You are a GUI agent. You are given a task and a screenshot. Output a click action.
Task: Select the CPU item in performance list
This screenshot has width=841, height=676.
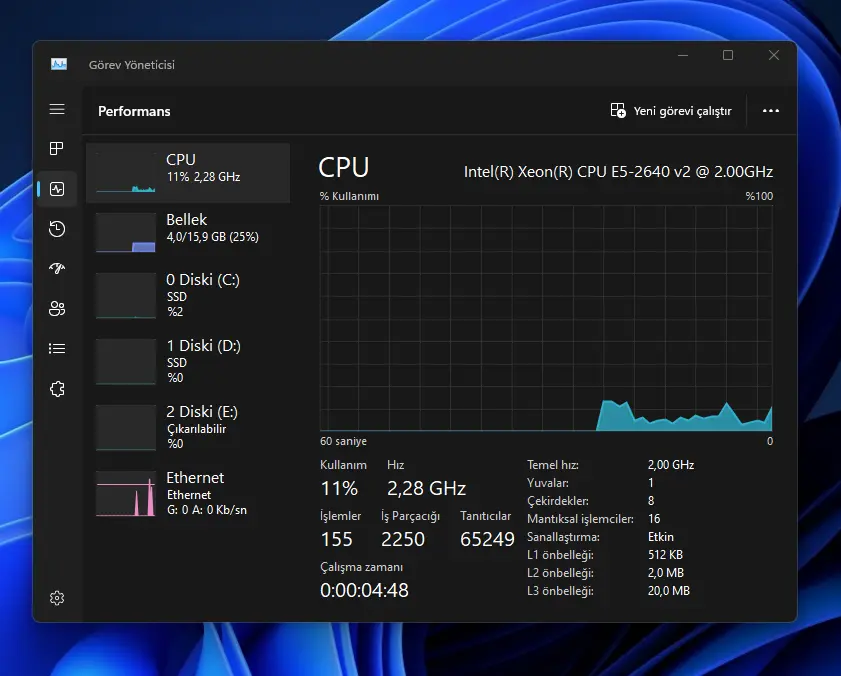pyautogui.click(x=188, y=173)
